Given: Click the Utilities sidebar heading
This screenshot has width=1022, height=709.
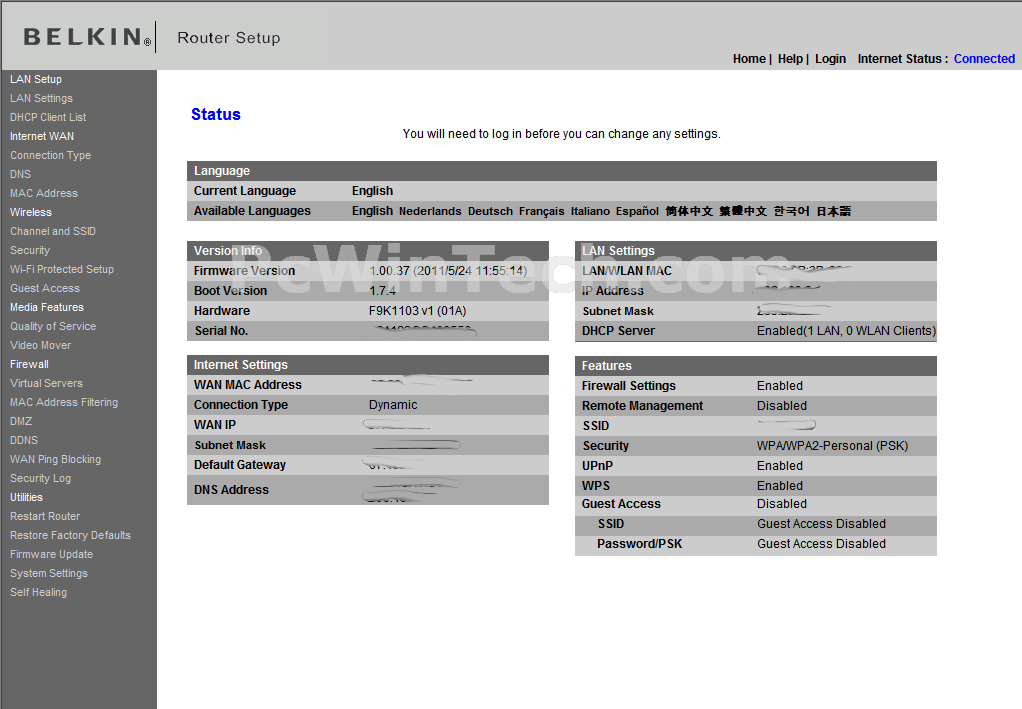Looking at the screenshot, I should 26,497.
